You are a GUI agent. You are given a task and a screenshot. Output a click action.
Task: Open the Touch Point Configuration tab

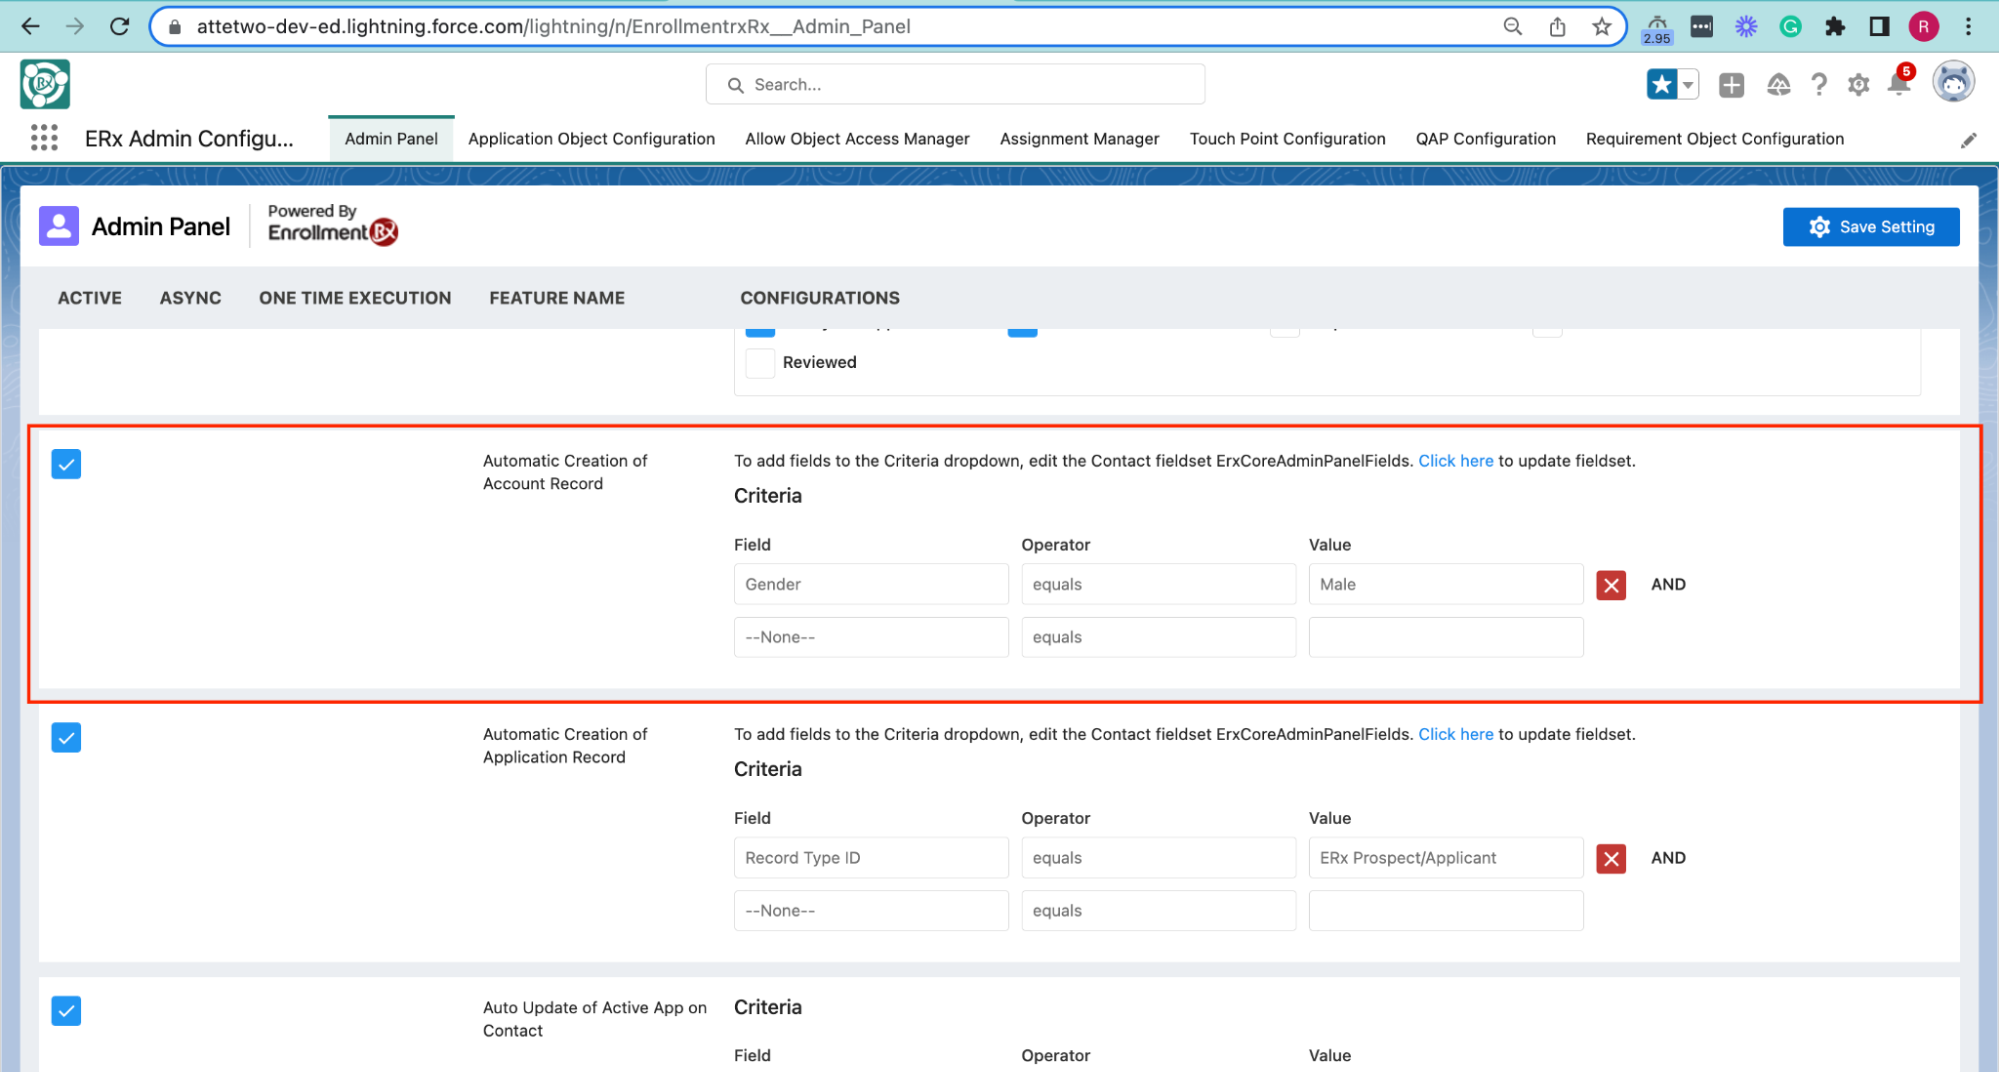1287,139
